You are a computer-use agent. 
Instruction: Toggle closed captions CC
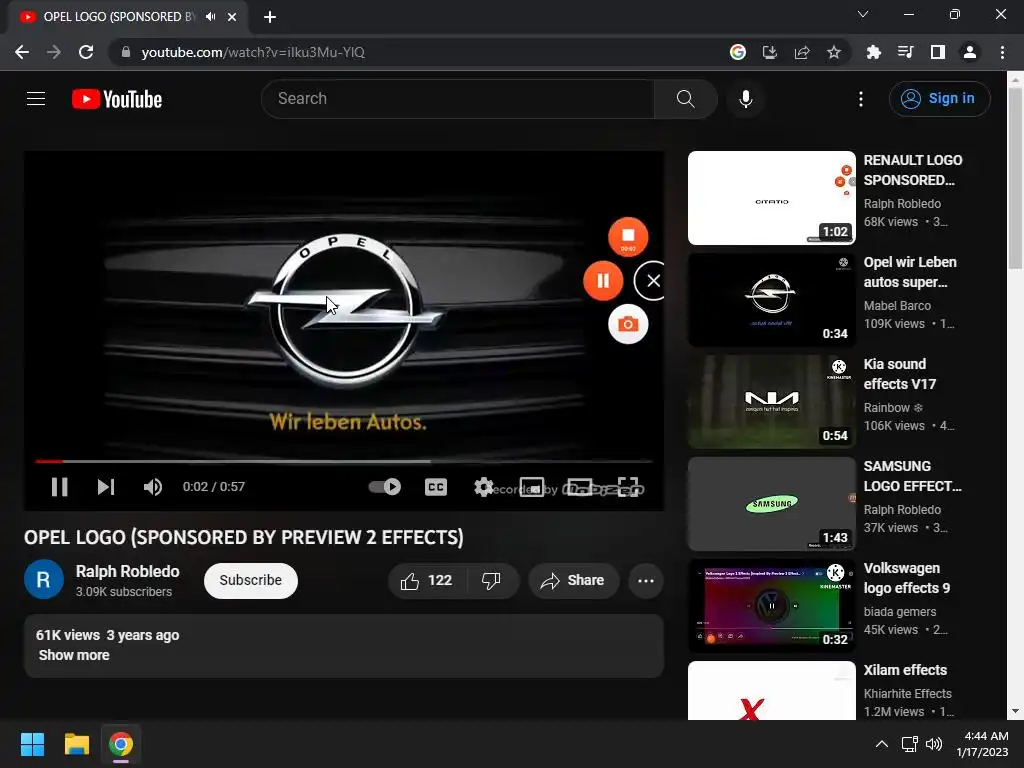[436, 487]
